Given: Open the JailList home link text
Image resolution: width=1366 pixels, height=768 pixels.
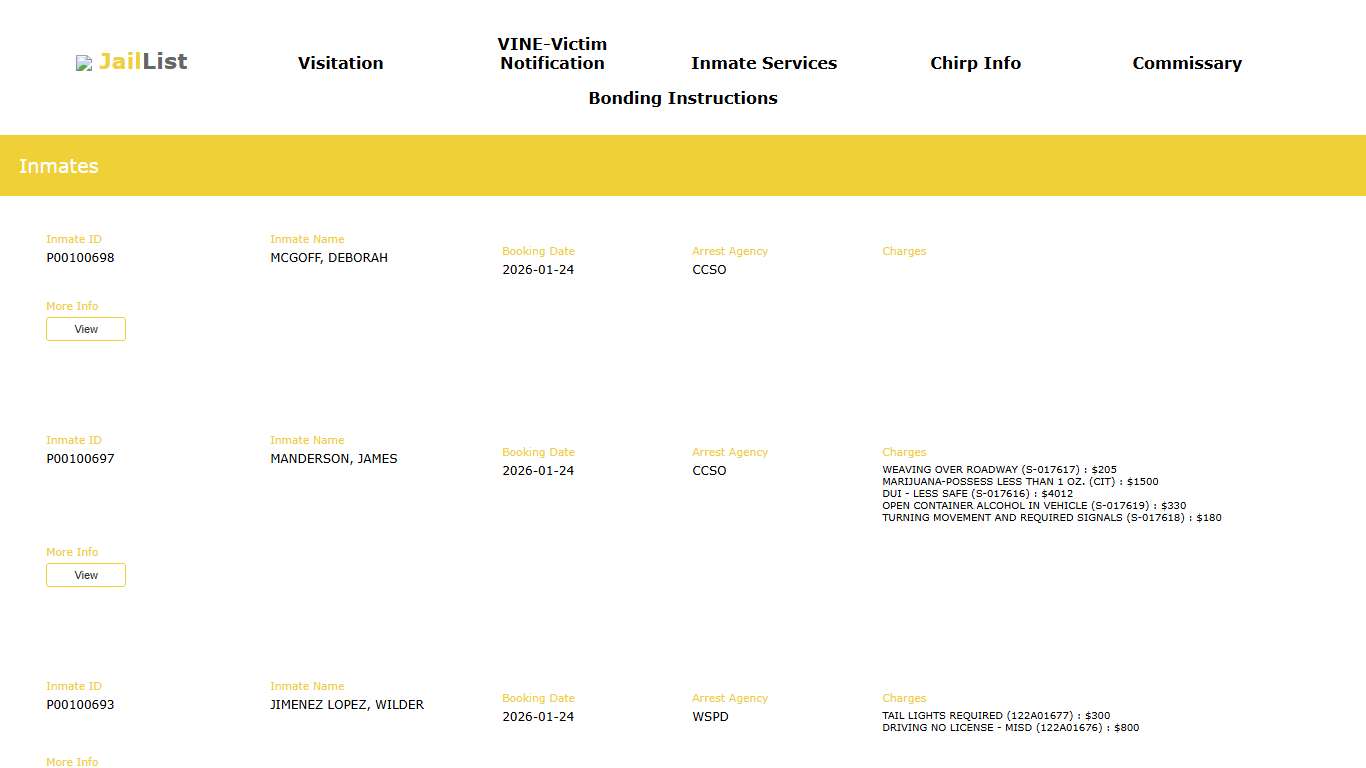Looking at the screenshot, I should pos(143,62).
